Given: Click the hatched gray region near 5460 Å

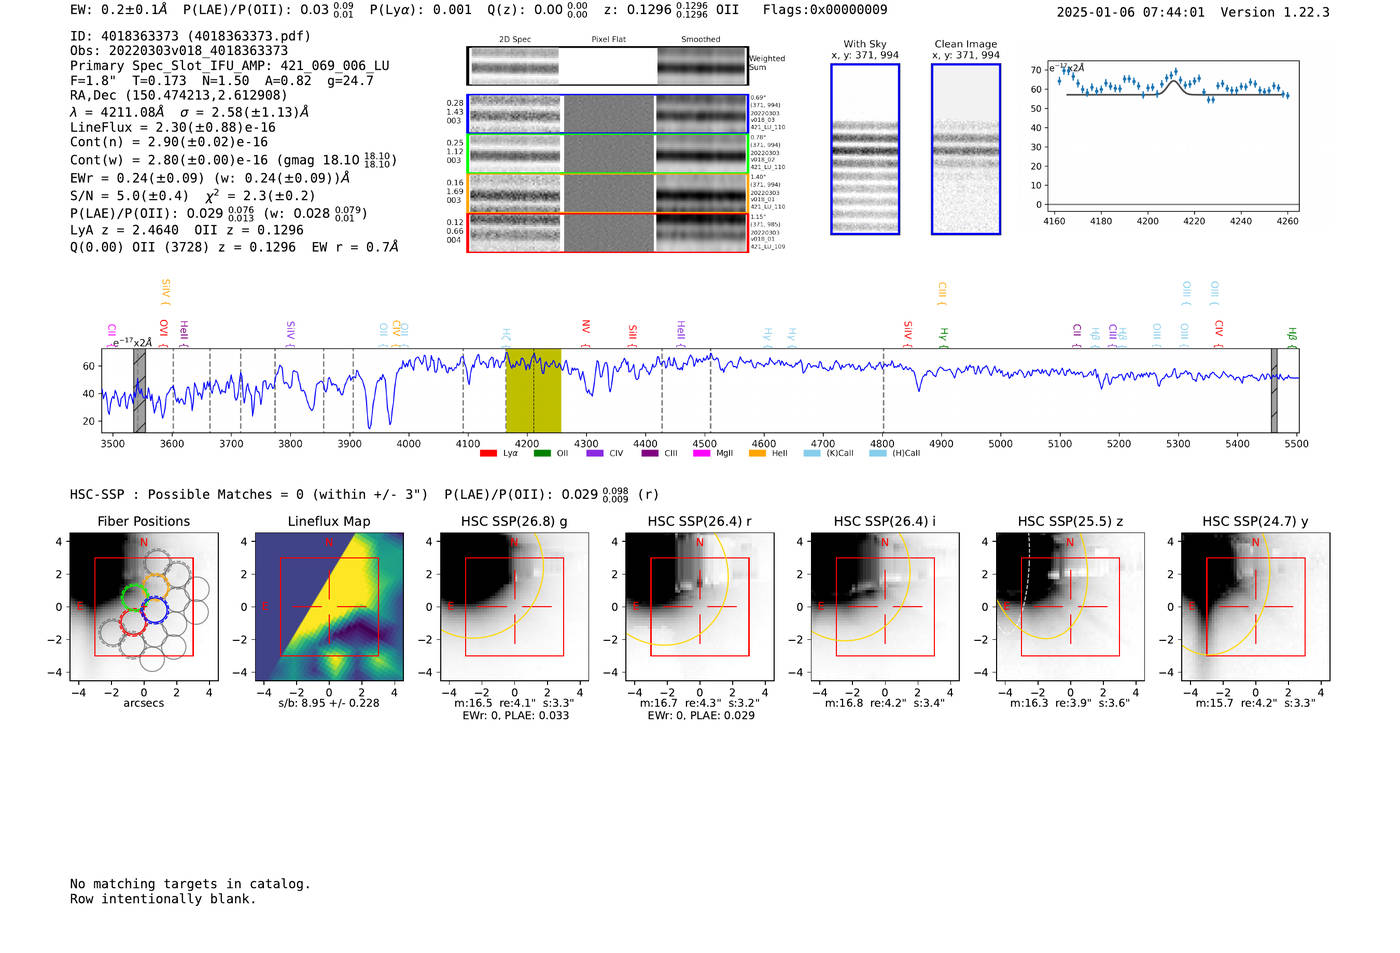Looking at the screenshot, I should (1274, 391).
